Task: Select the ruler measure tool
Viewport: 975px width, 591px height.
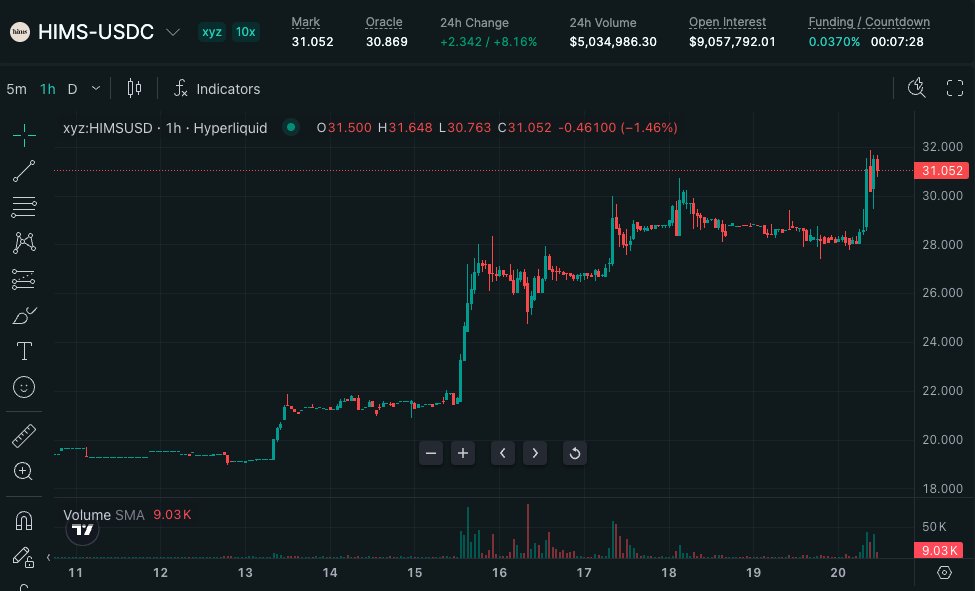Action: coord(24,435)
